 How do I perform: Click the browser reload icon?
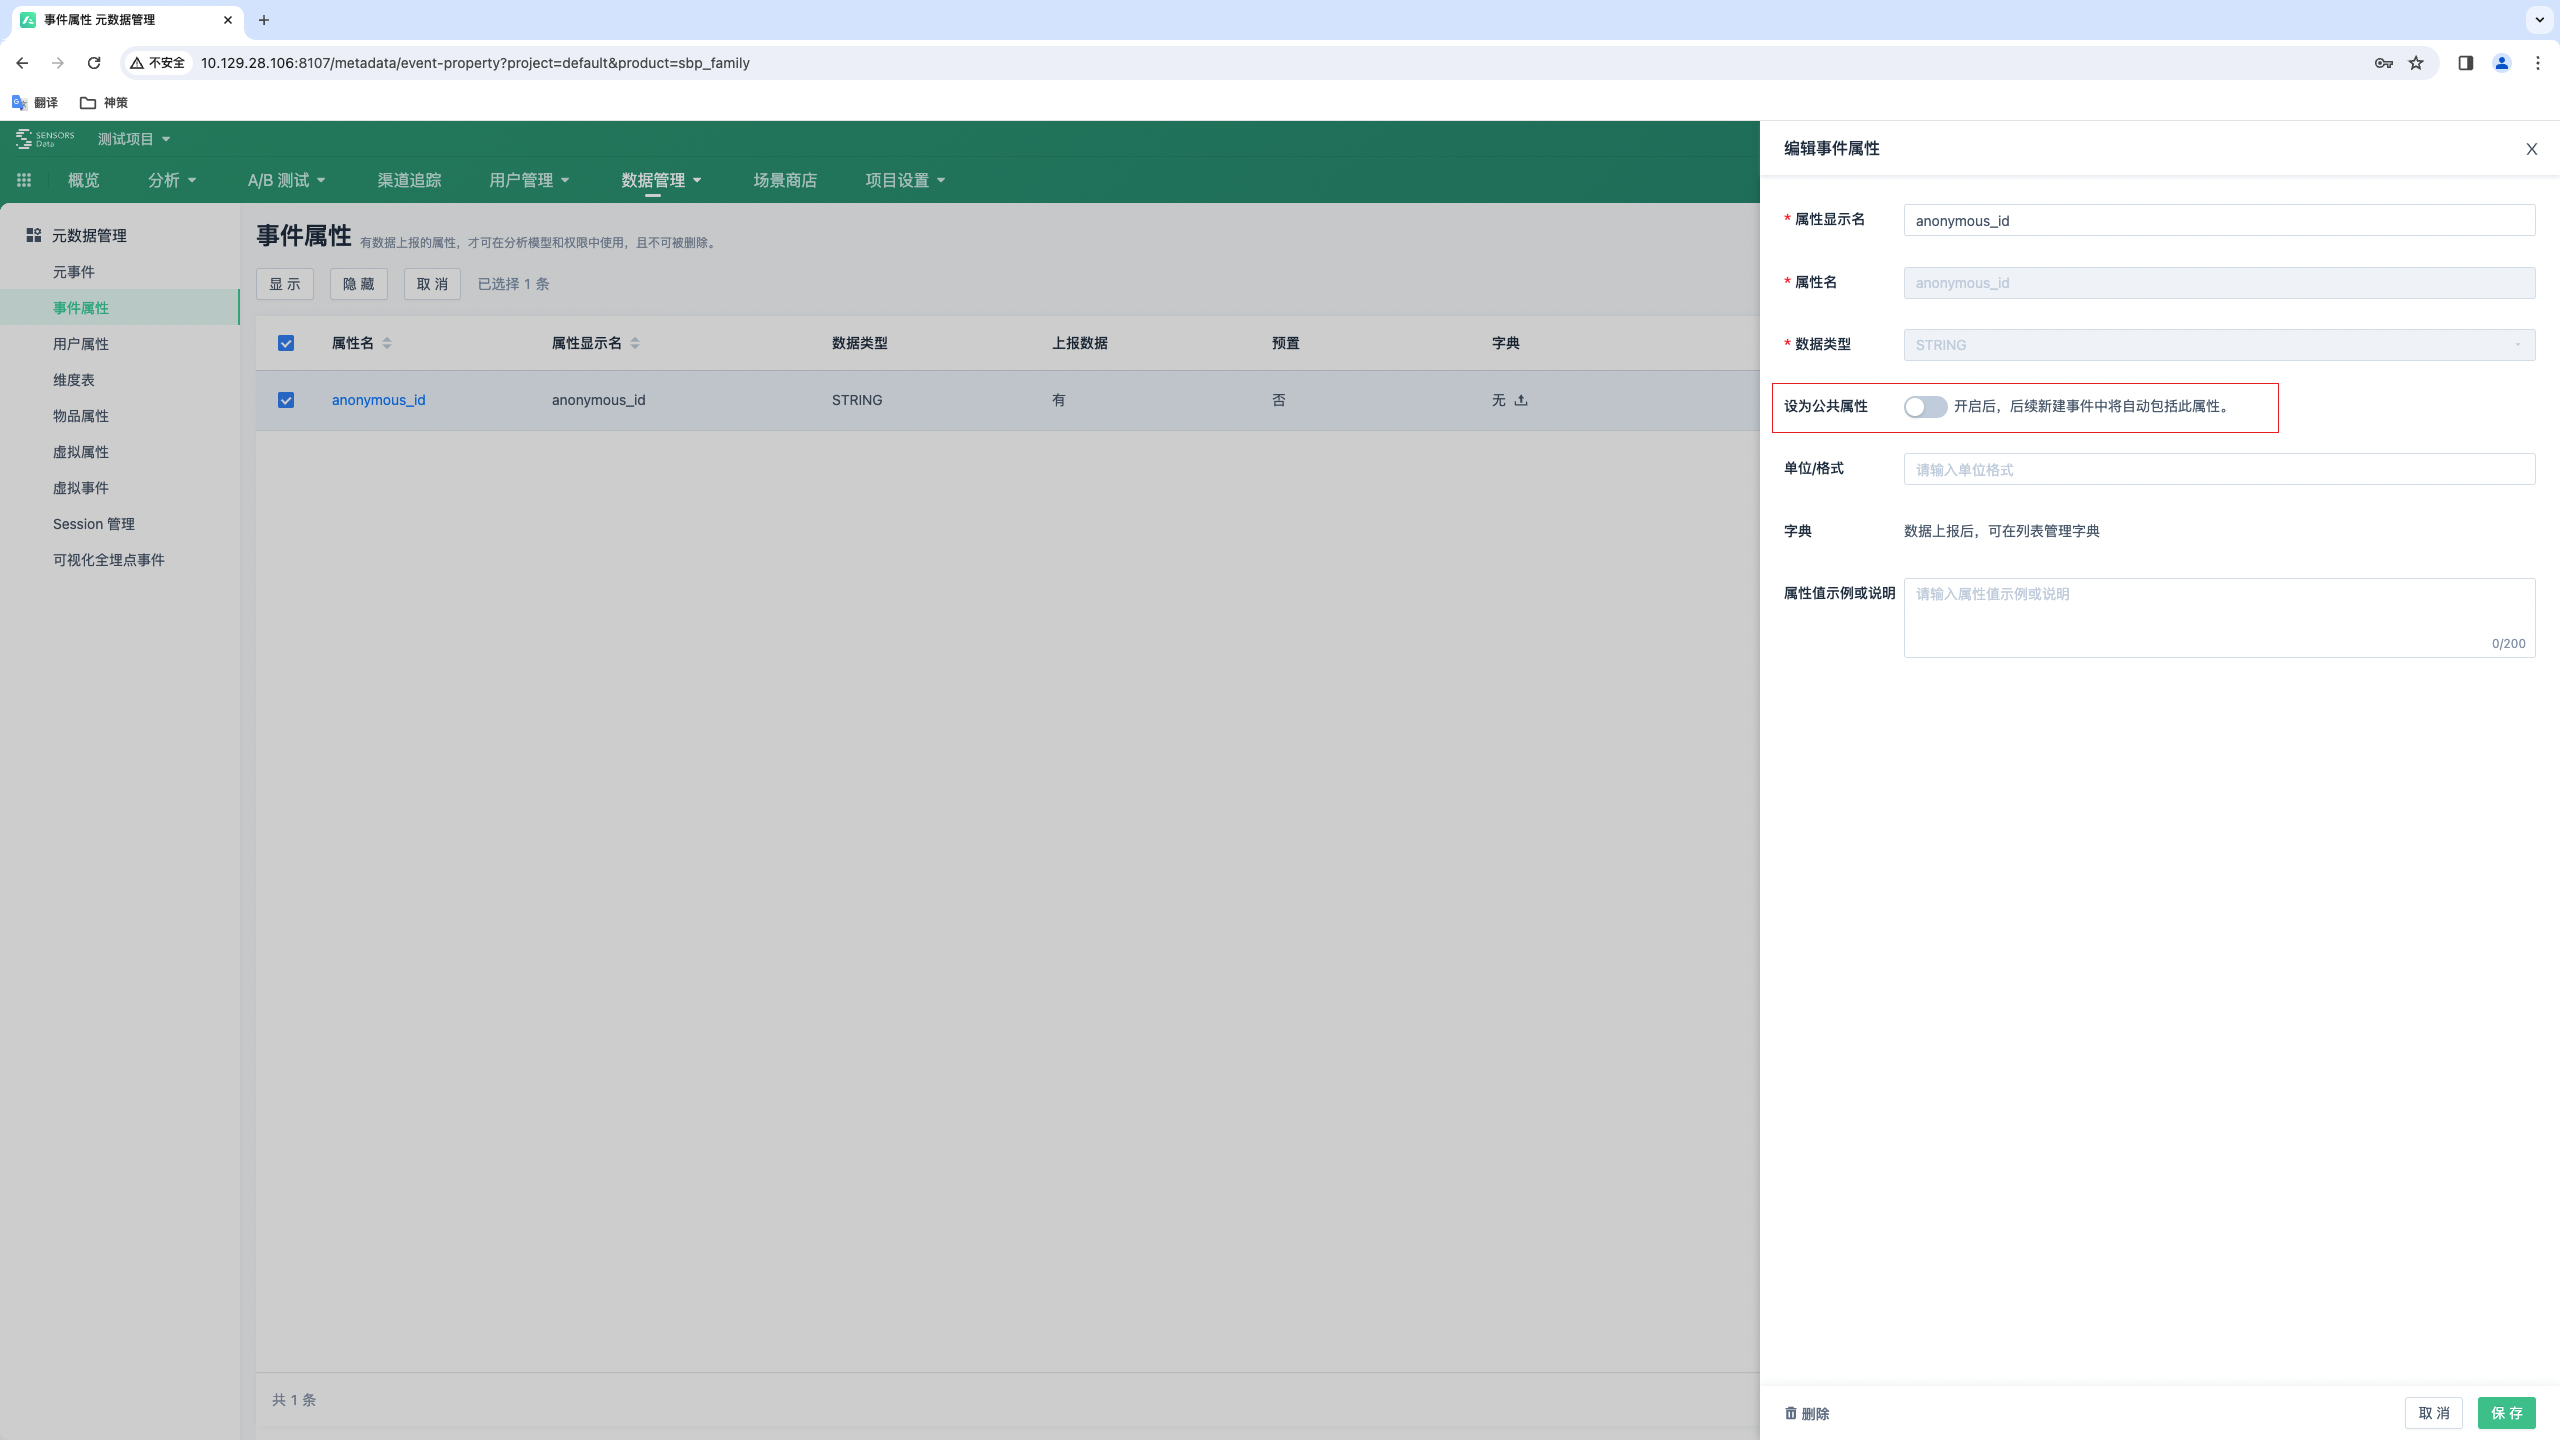pyautogui.click(x=94, y=63)
